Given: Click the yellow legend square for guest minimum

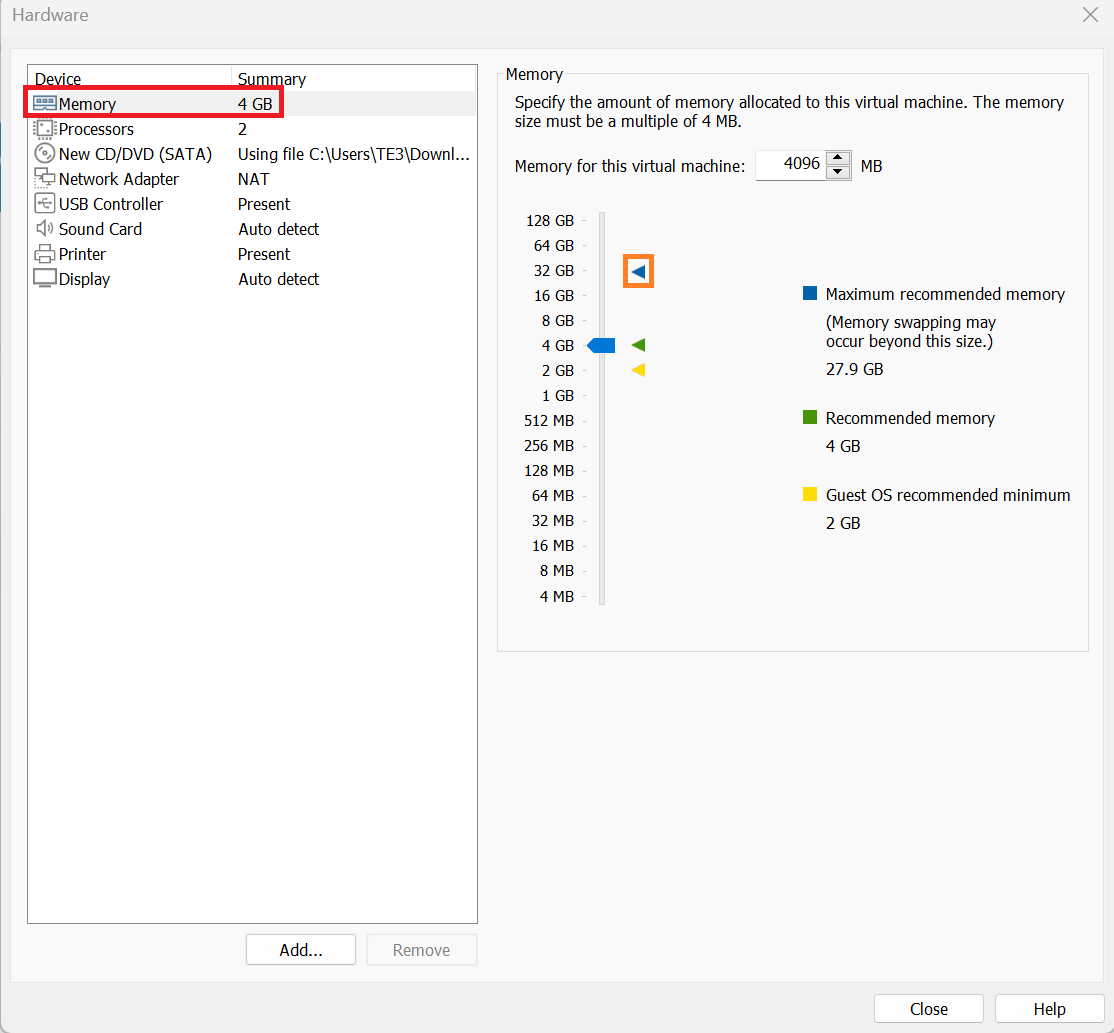Looking at the screenshot, I should tap(809, 494).
